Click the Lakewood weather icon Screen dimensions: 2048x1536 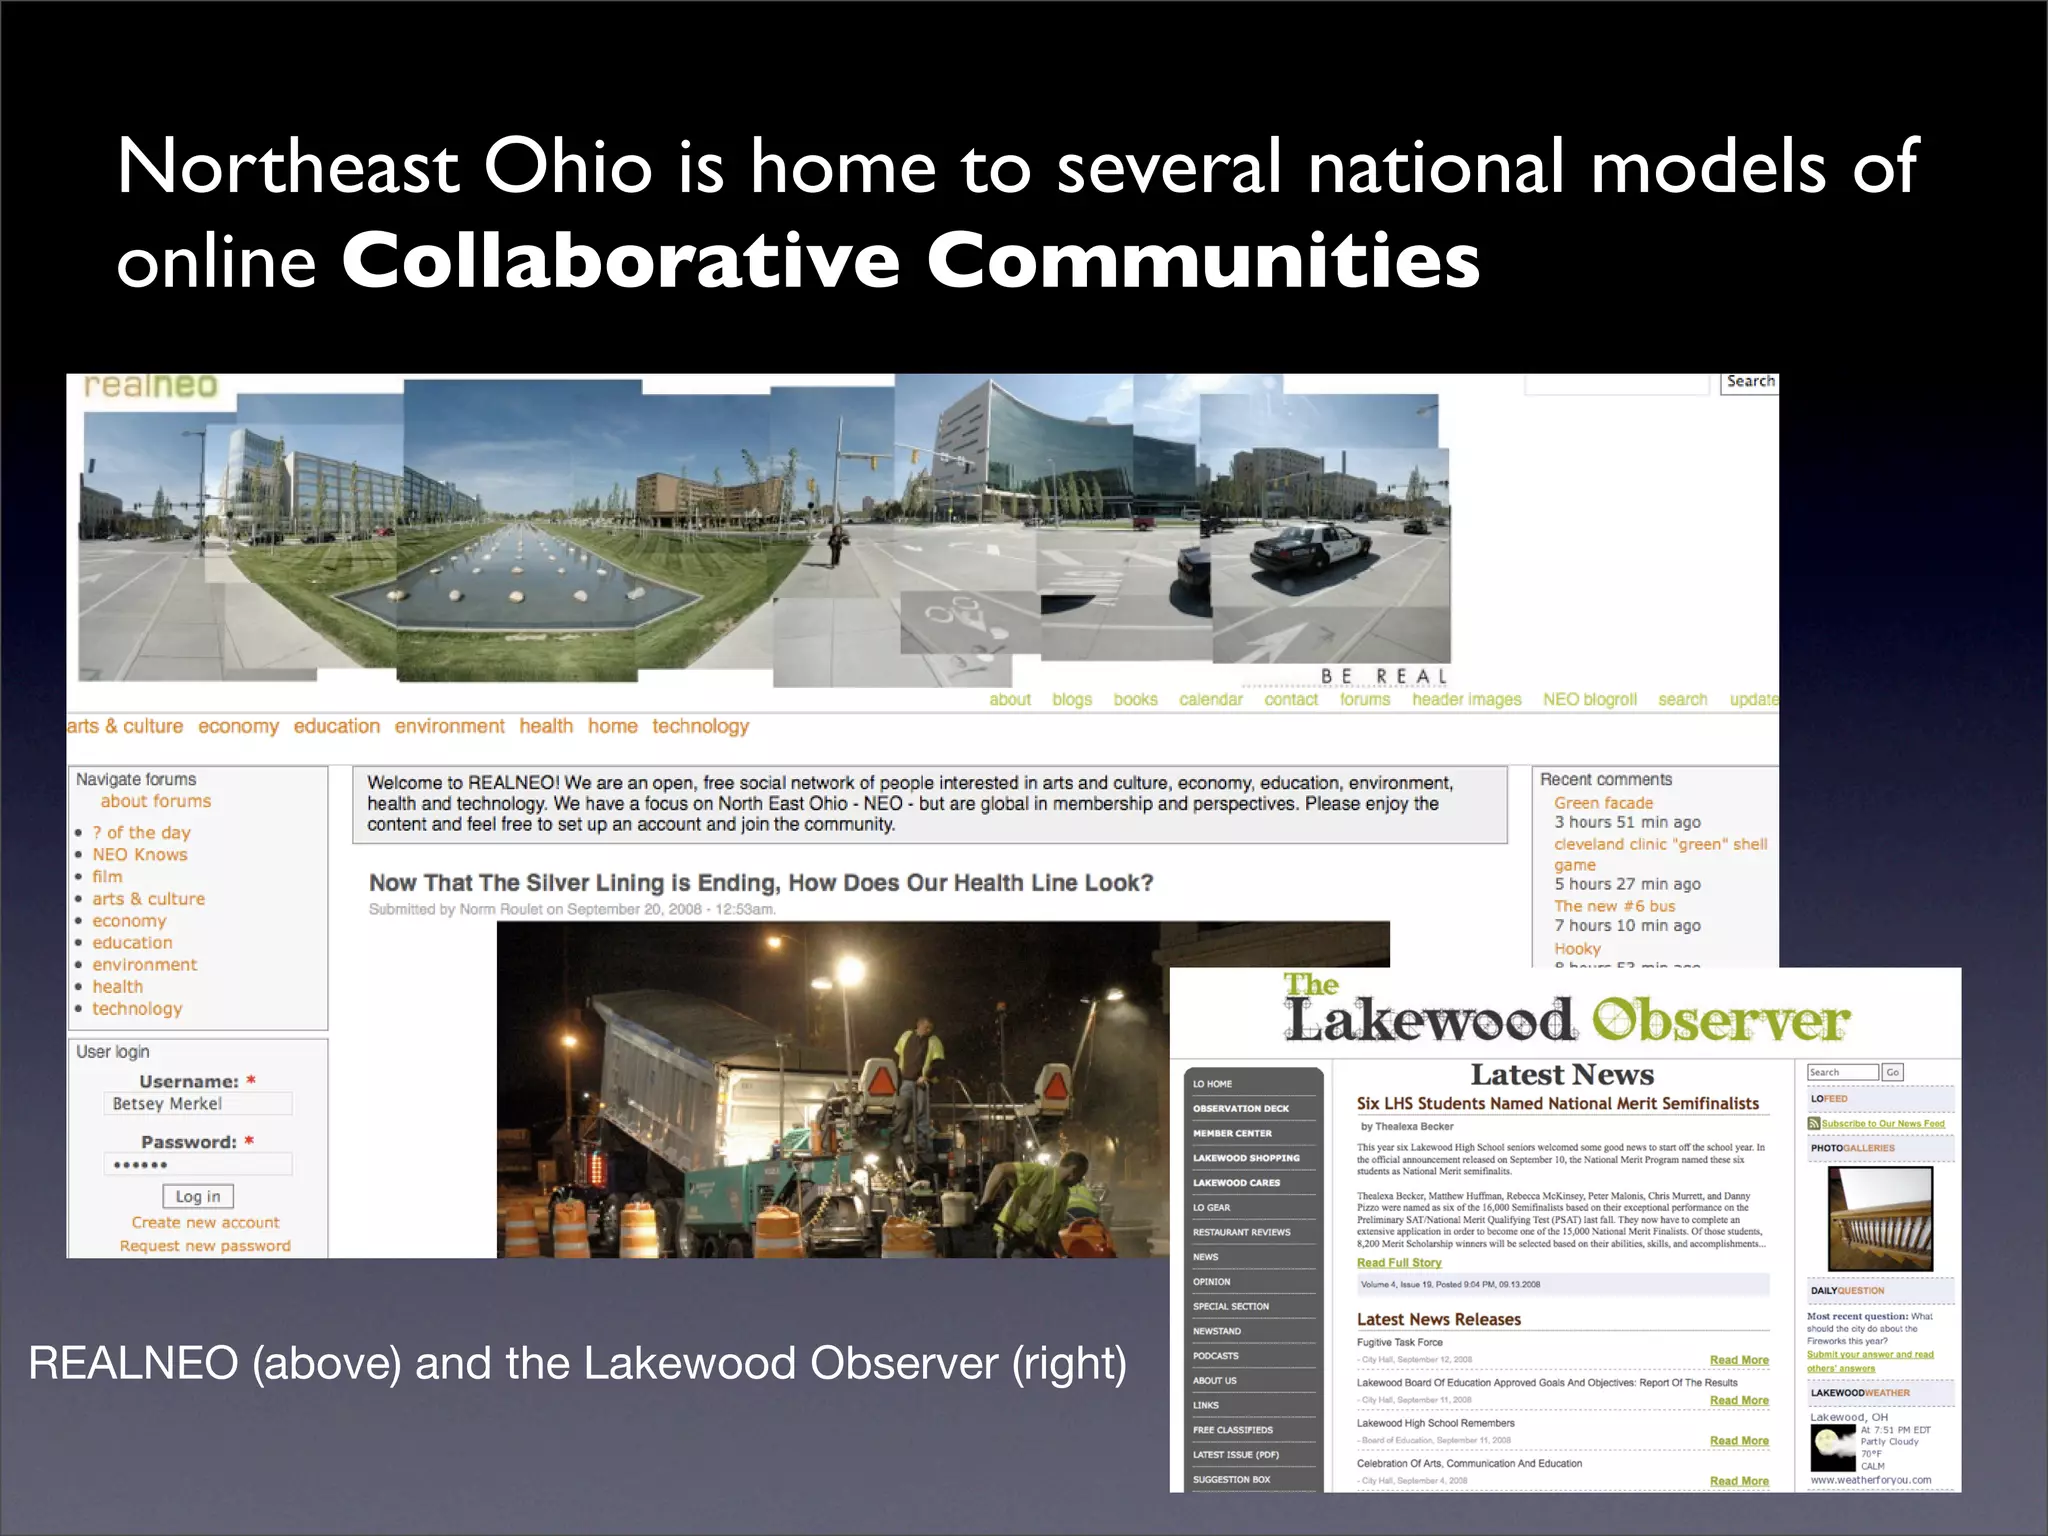pos(1833,1447)
